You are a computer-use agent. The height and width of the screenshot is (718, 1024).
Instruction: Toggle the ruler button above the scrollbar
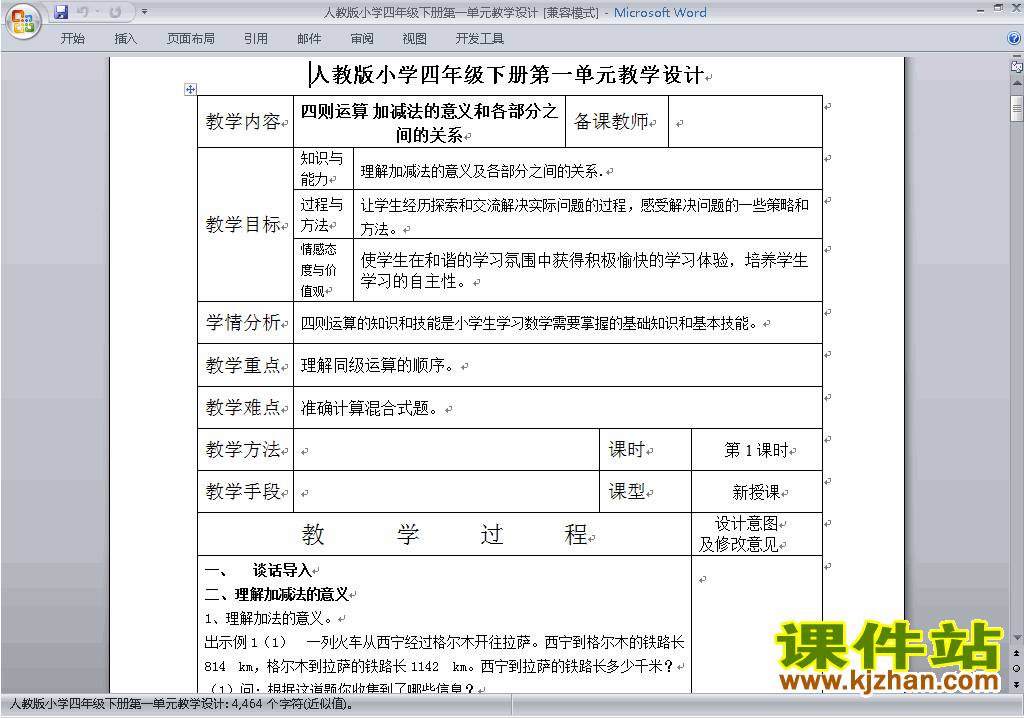[x=1017, y=67]
